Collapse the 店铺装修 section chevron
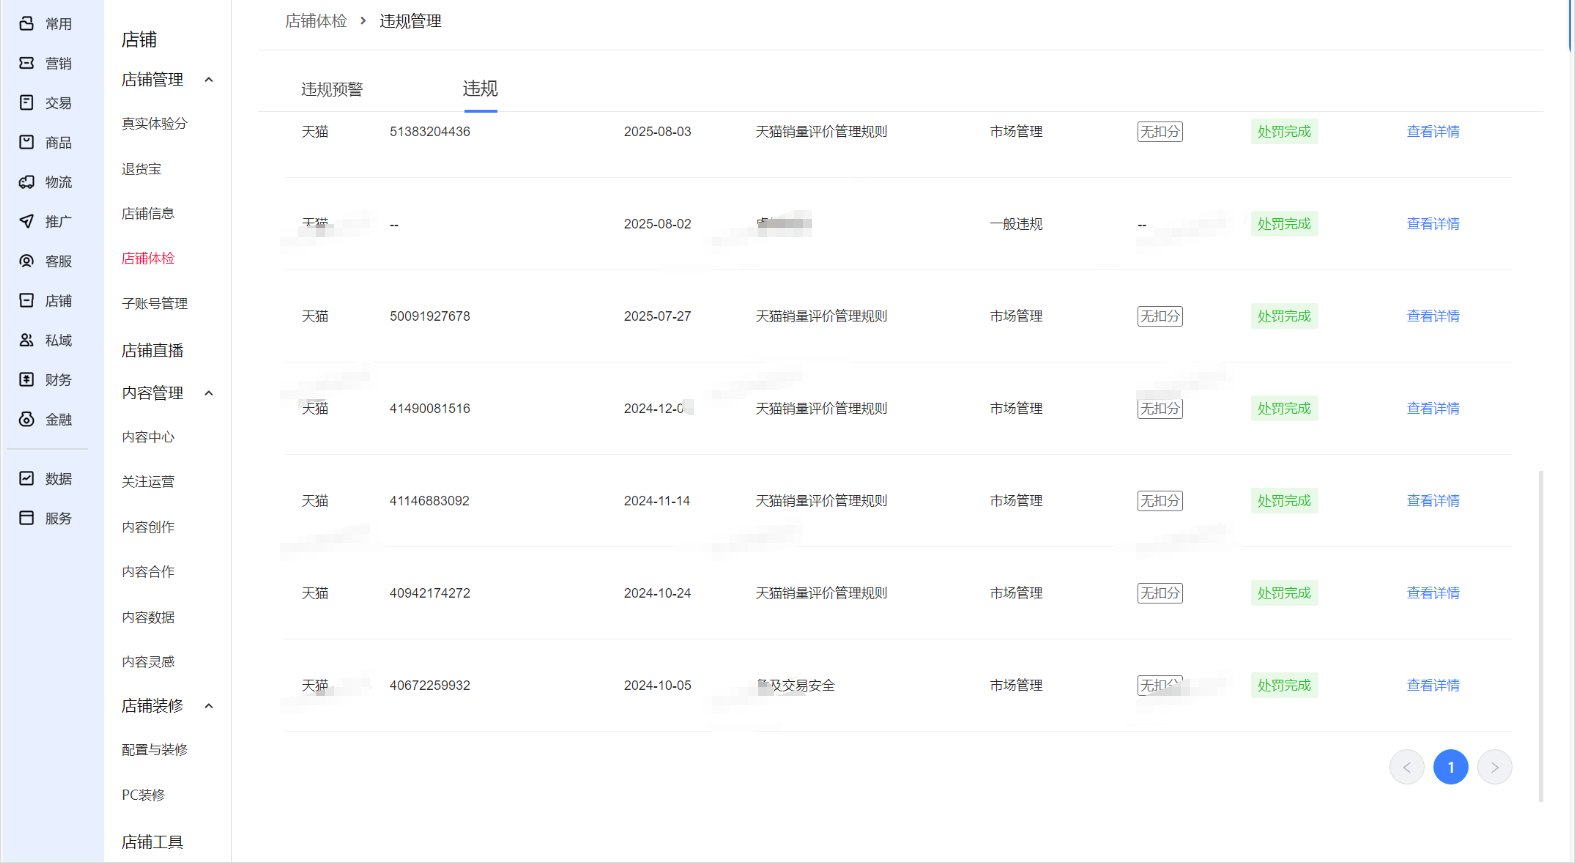The image size is (1575, 863). coord(209,706)
